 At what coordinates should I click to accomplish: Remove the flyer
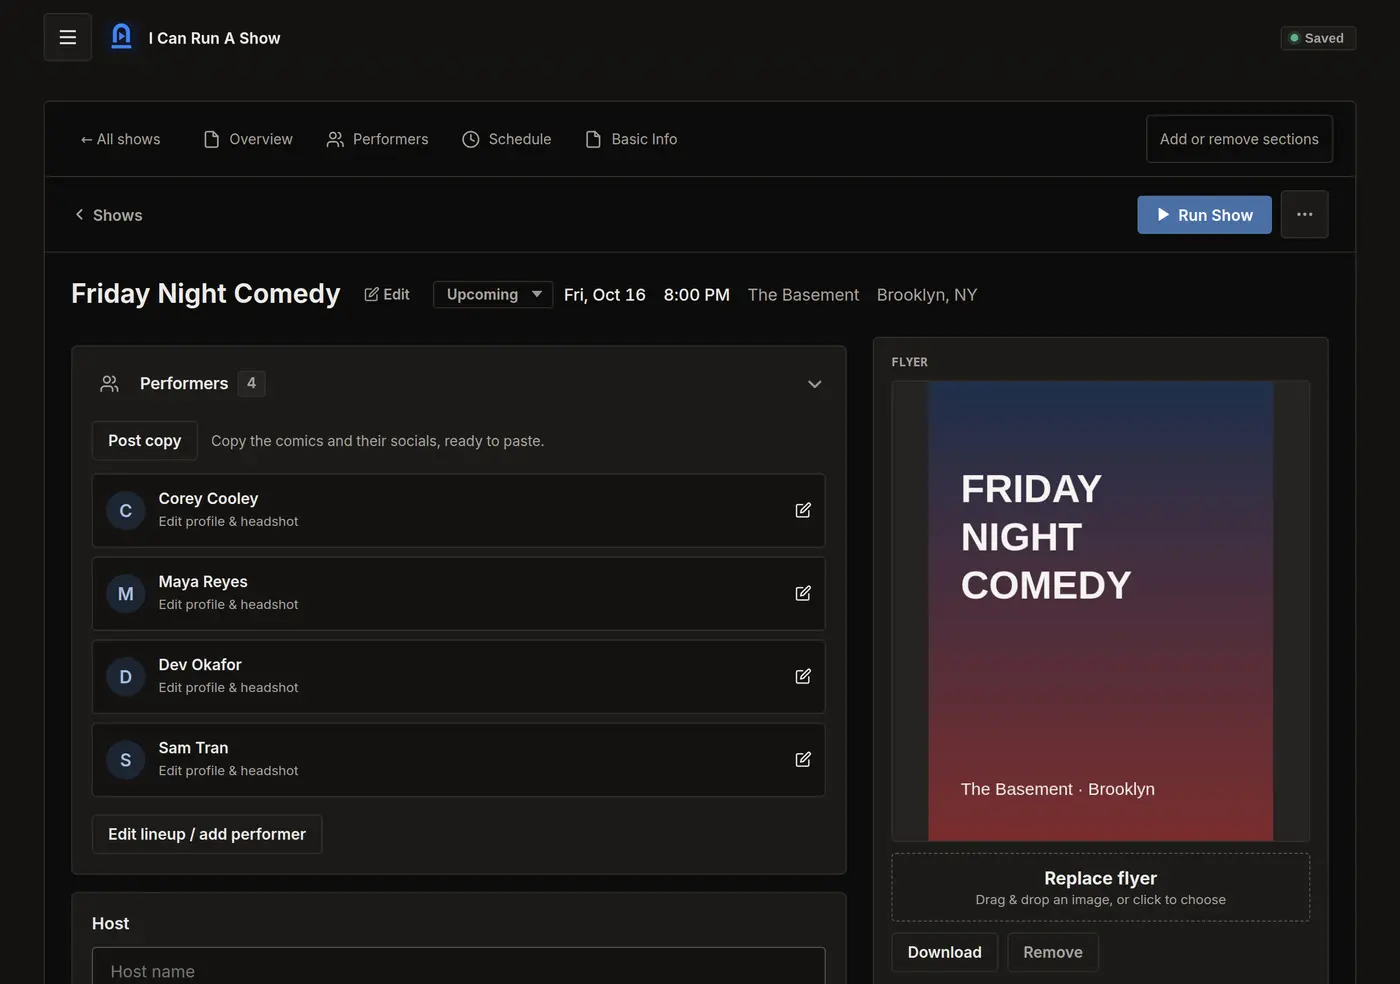1053,952
